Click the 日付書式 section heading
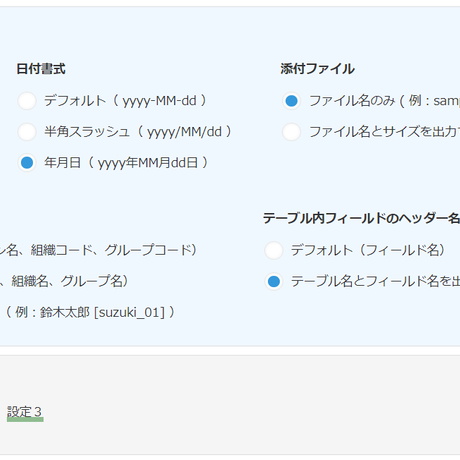This screenshot has height=460, width=460. pyautogui.click(x=41, y=69)
